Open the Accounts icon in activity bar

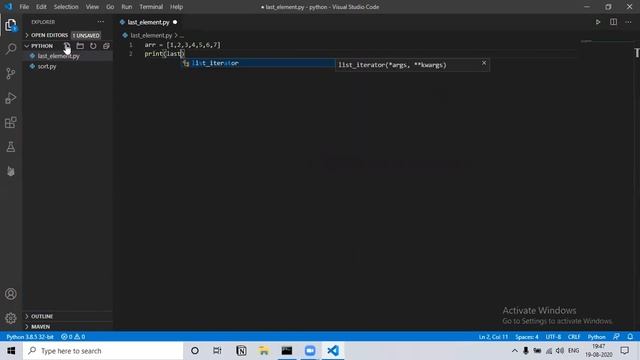click(x=11, y=294)
